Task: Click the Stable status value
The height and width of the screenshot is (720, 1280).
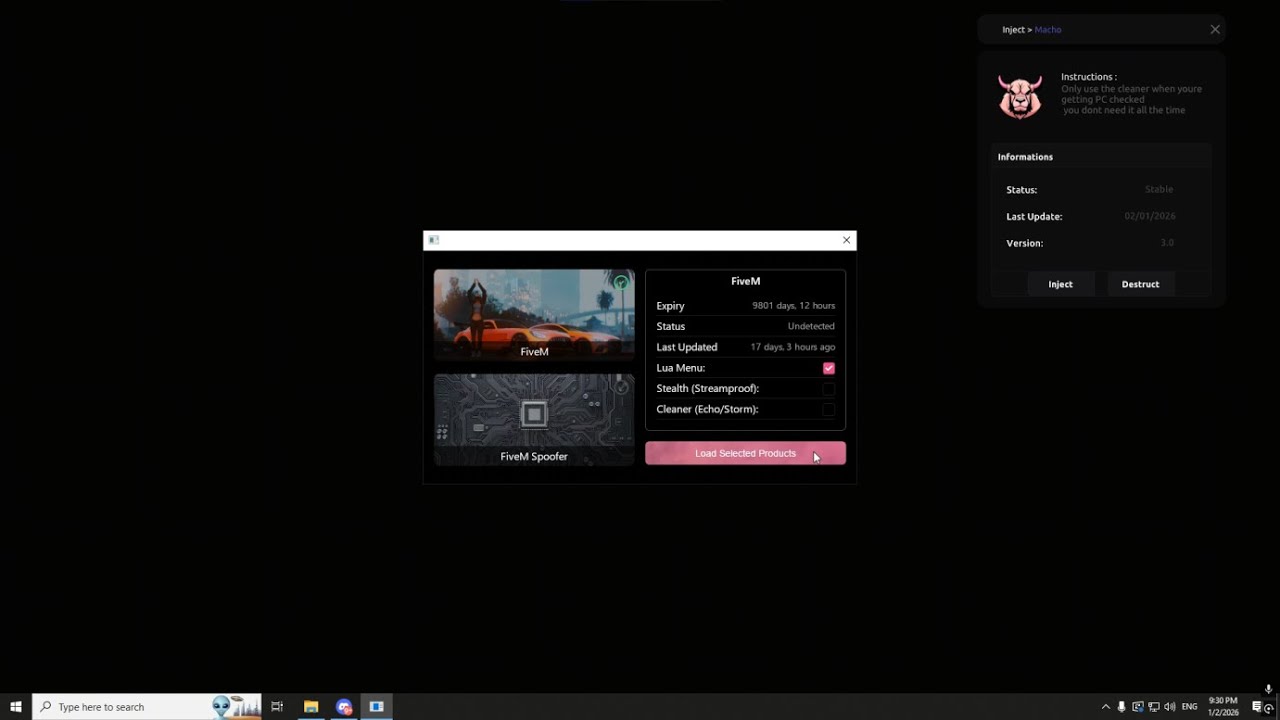Action: point(1159,189)
